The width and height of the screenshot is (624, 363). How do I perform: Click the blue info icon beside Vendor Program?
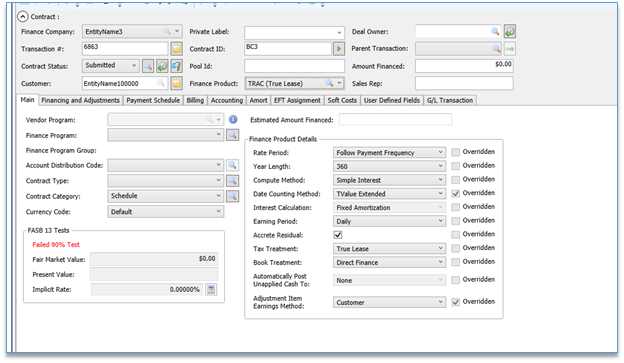coord(233,119)
